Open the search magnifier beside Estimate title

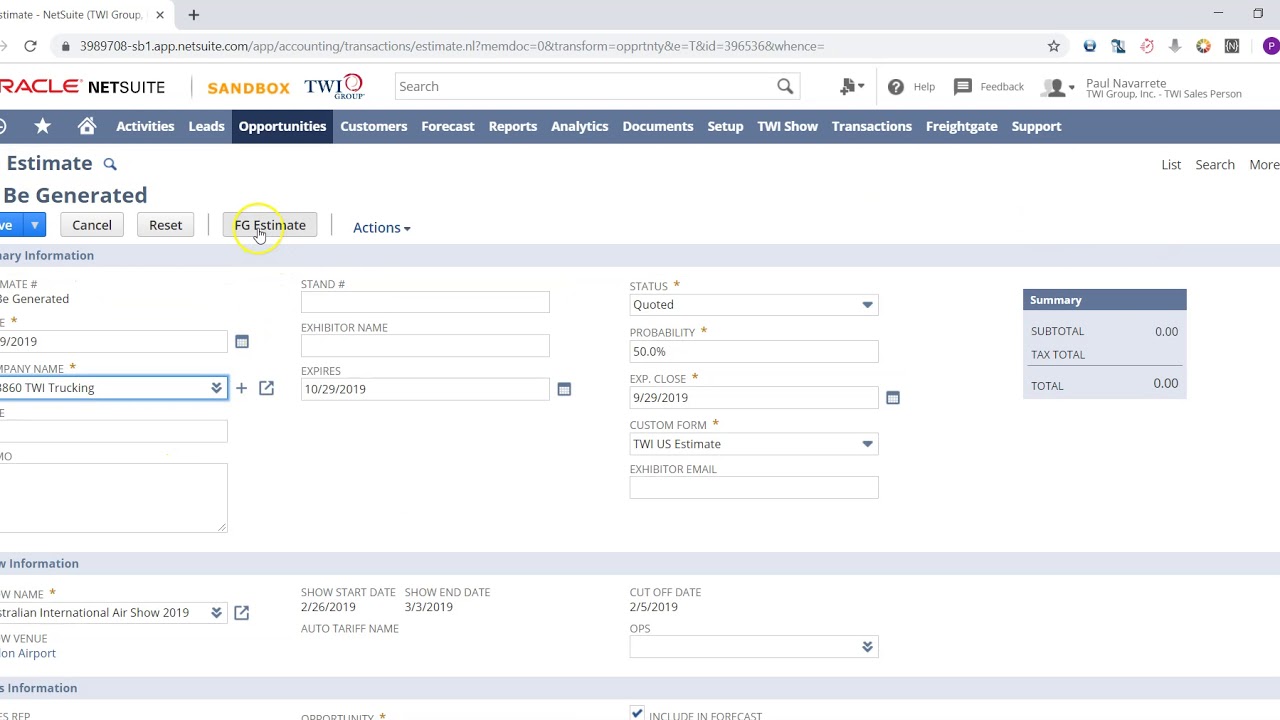[x=110, y=164]
